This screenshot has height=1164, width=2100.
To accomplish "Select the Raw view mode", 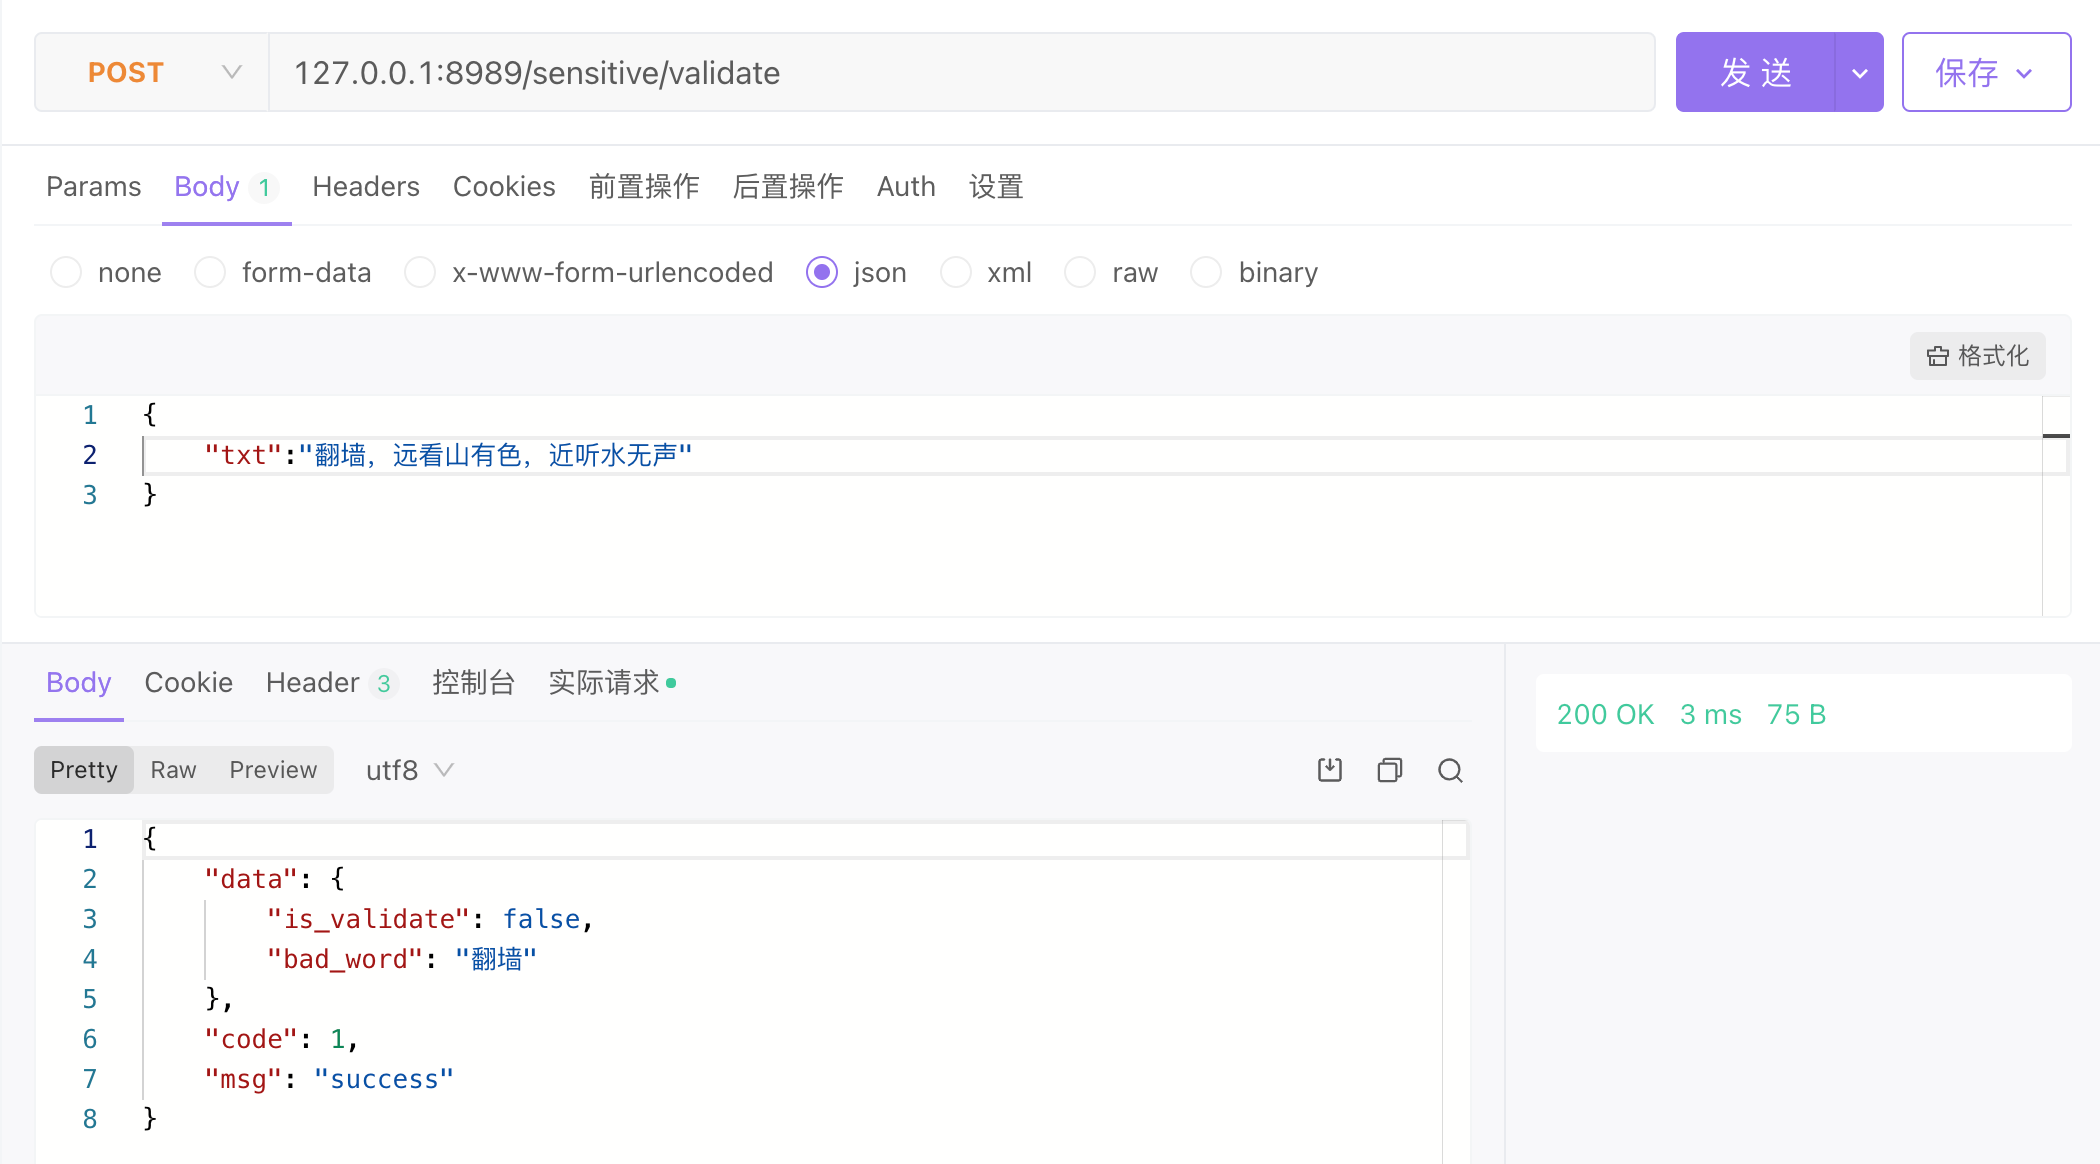I will pos(173,770).
